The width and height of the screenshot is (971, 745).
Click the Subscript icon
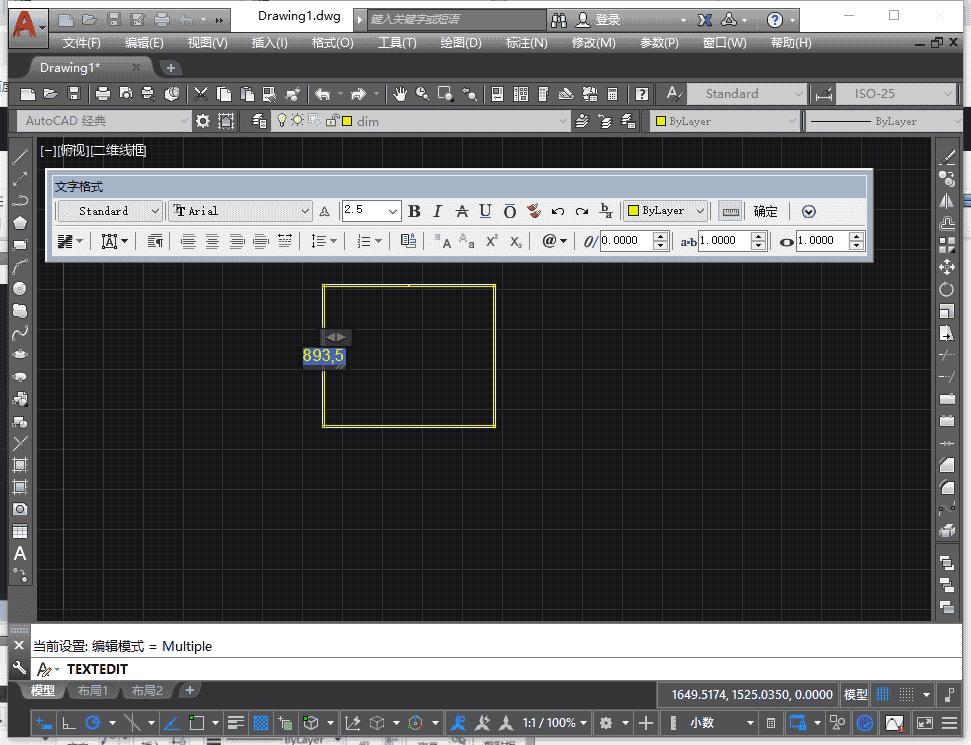click(516, 241)
